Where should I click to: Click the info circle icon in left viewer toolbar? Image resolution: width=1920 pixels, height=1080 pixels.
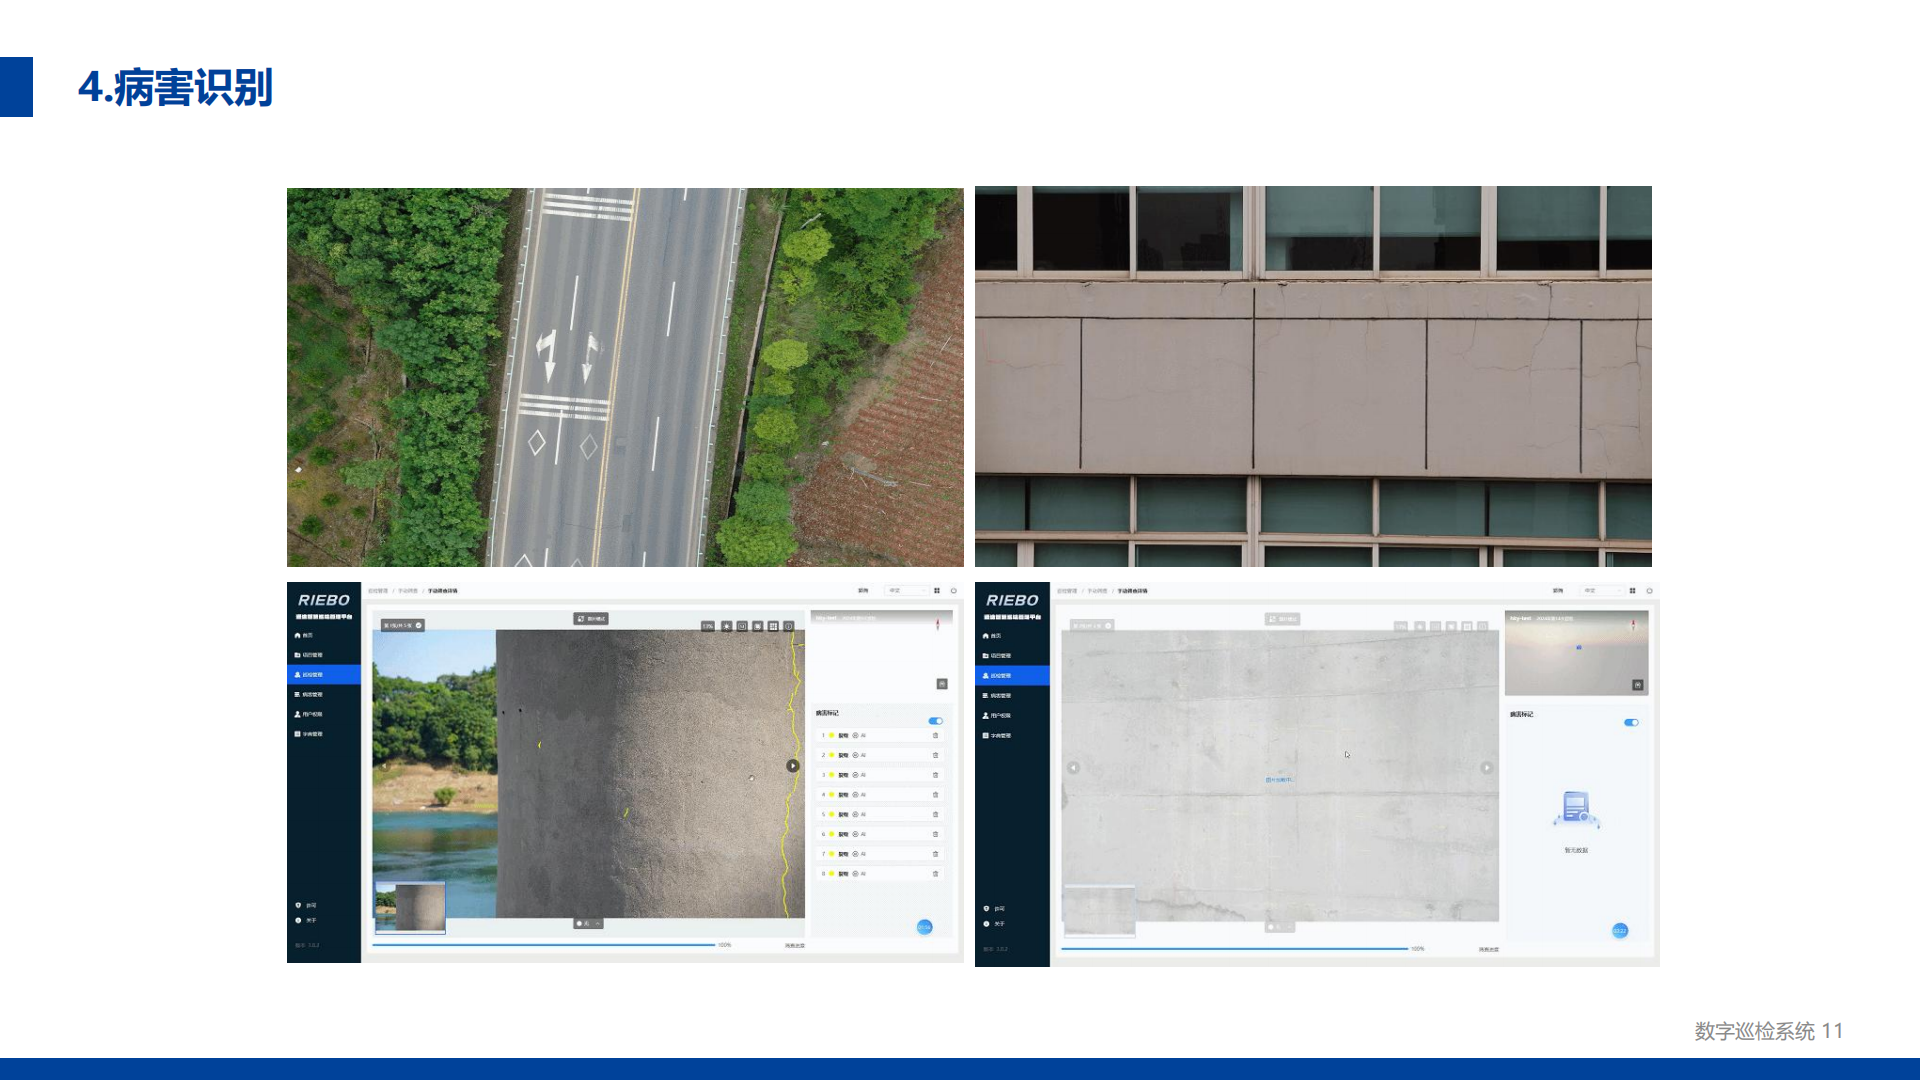coord(789,626)
